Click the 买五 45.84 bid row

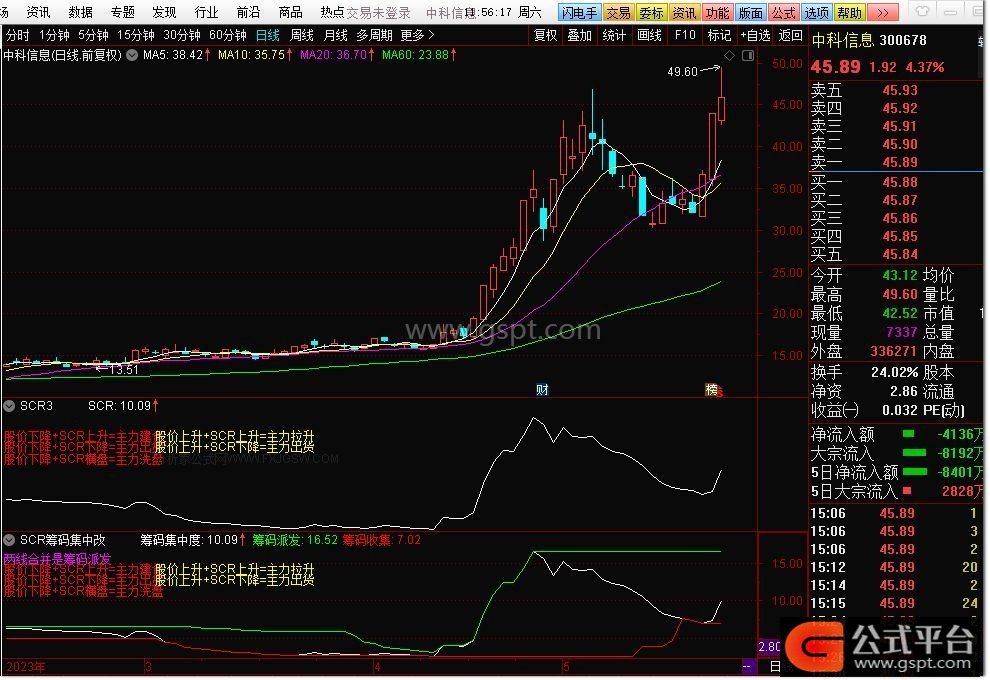pyautogui.click(x=864, y=255)
